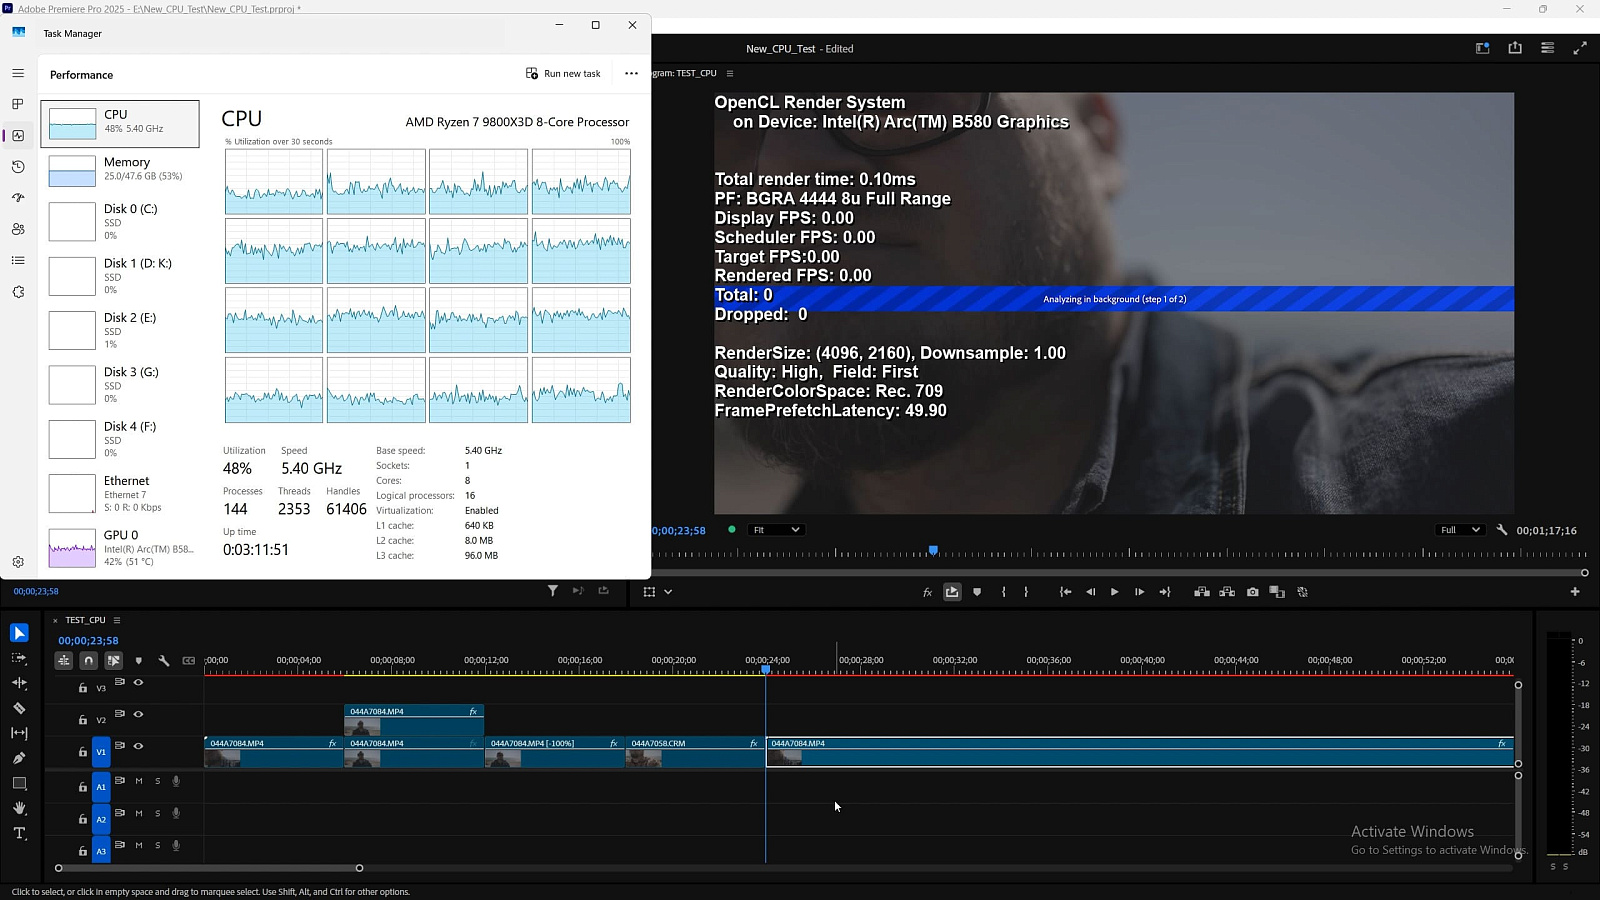Open Full playback resolution dropdown
The image size is (1600, 900).
[x=1459, y=530]
